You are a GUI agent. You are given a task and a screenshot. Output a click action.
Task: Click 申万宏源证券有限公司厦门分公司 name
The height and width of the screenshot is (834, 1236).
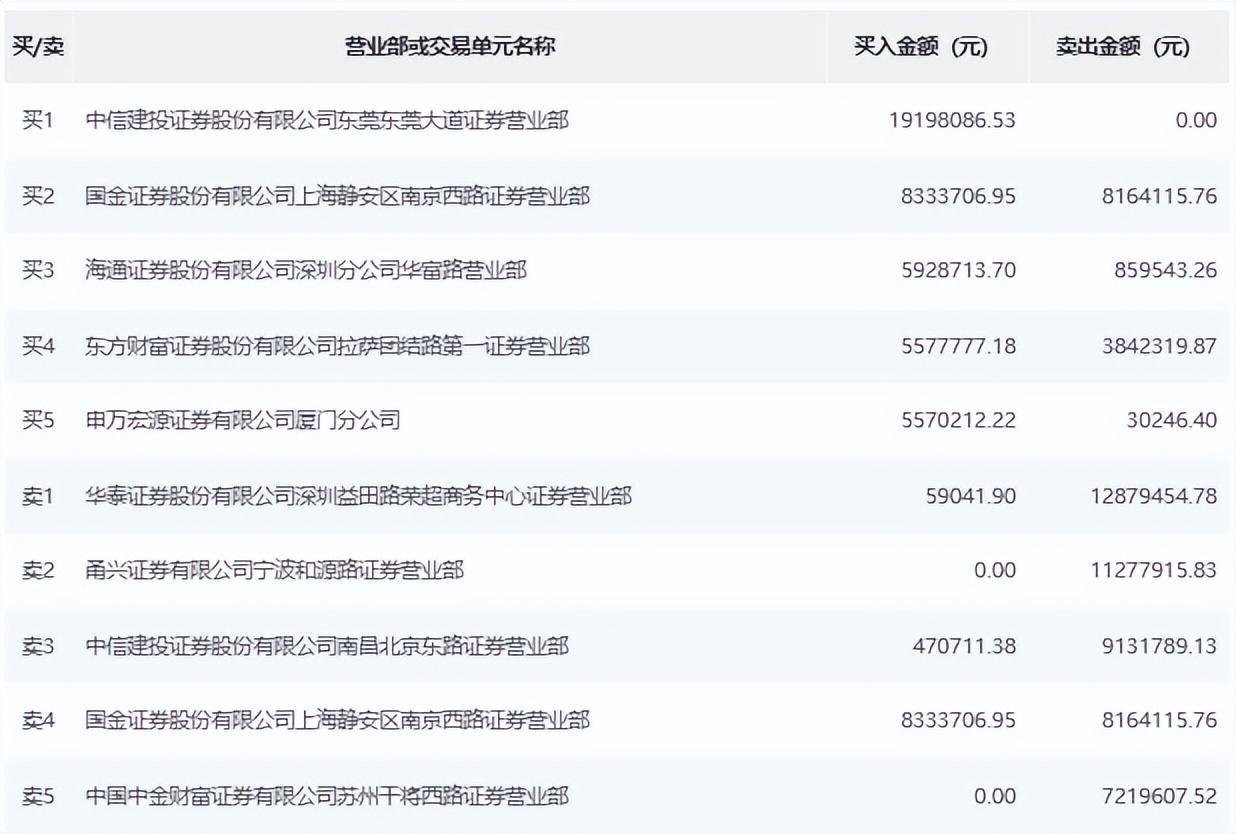click(243, 420)
